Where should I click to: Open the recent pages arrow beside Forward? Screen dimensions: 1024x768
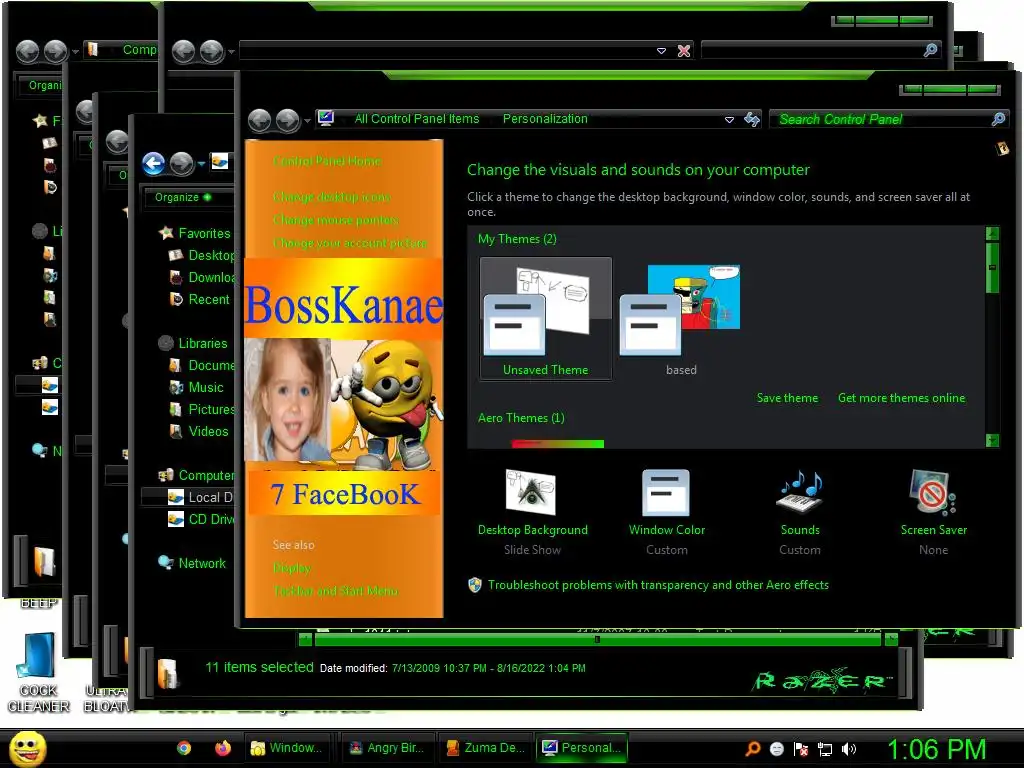pyautogui.click(x=306, y=121)
